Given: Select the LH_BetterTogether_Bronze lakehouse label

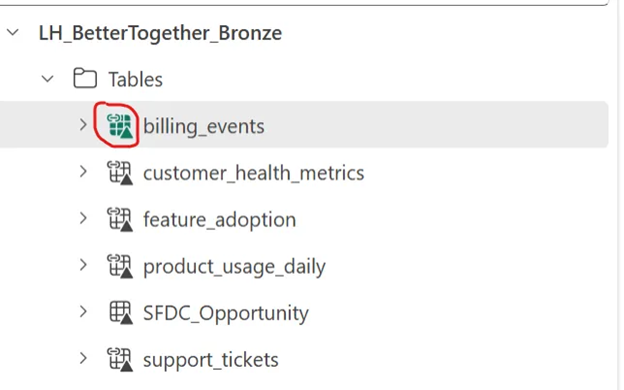Looking at the screenshot, I should click(160, 33).
